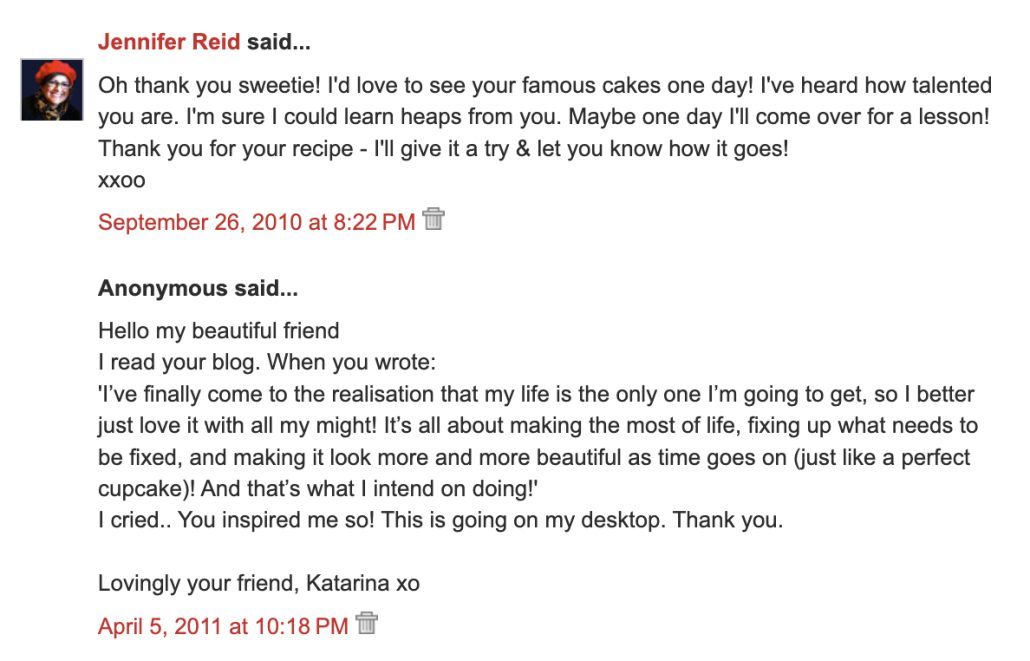Click the "Anonymous said..." heading
The height and width of the screenshot is (661, 1030).
(x=198, y=289)
